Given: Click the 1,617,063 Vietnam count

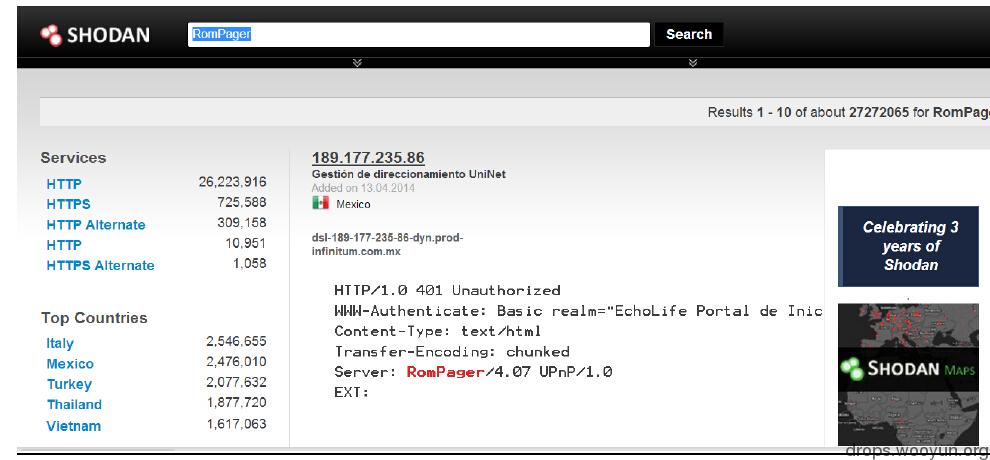Looking at the screenshot, I should tap(236, 424).
